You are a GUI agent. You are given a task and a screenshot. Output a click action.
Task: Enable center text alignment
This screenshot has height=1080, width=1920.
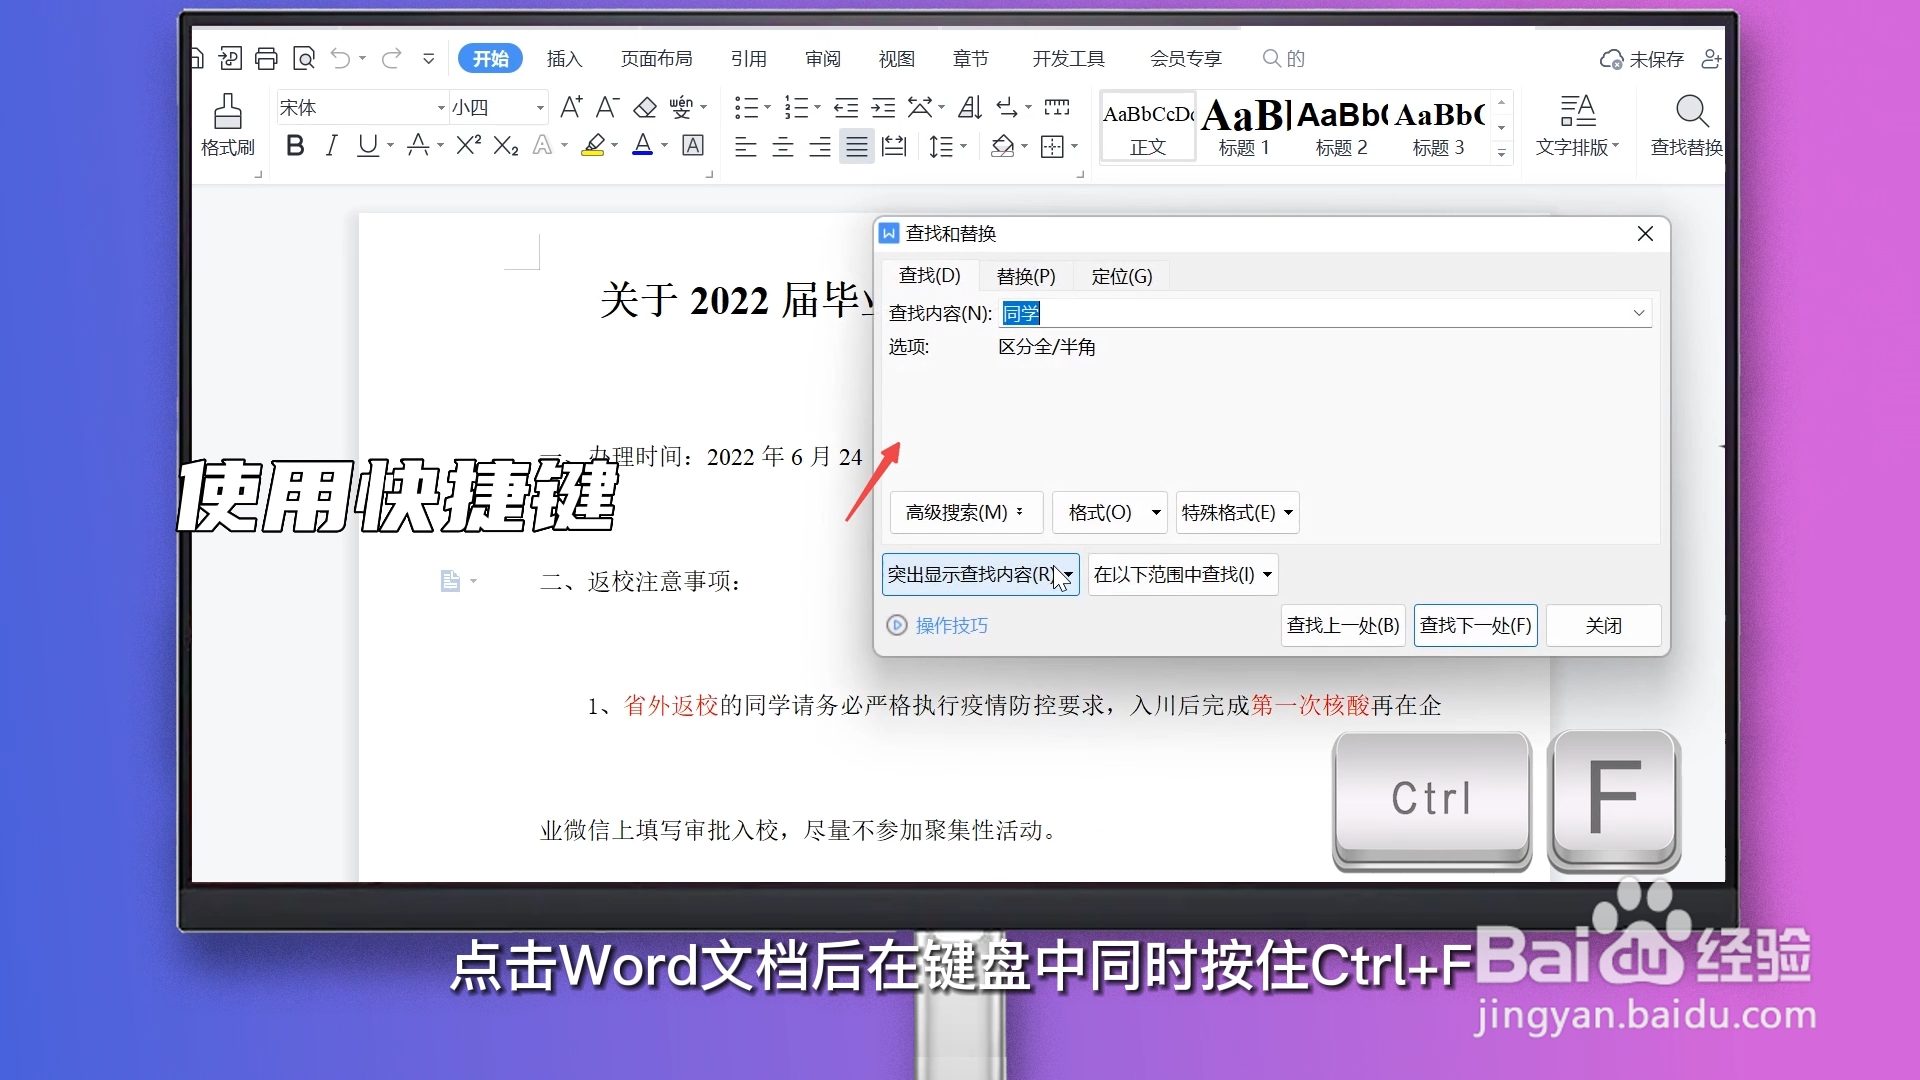[782, 146]
